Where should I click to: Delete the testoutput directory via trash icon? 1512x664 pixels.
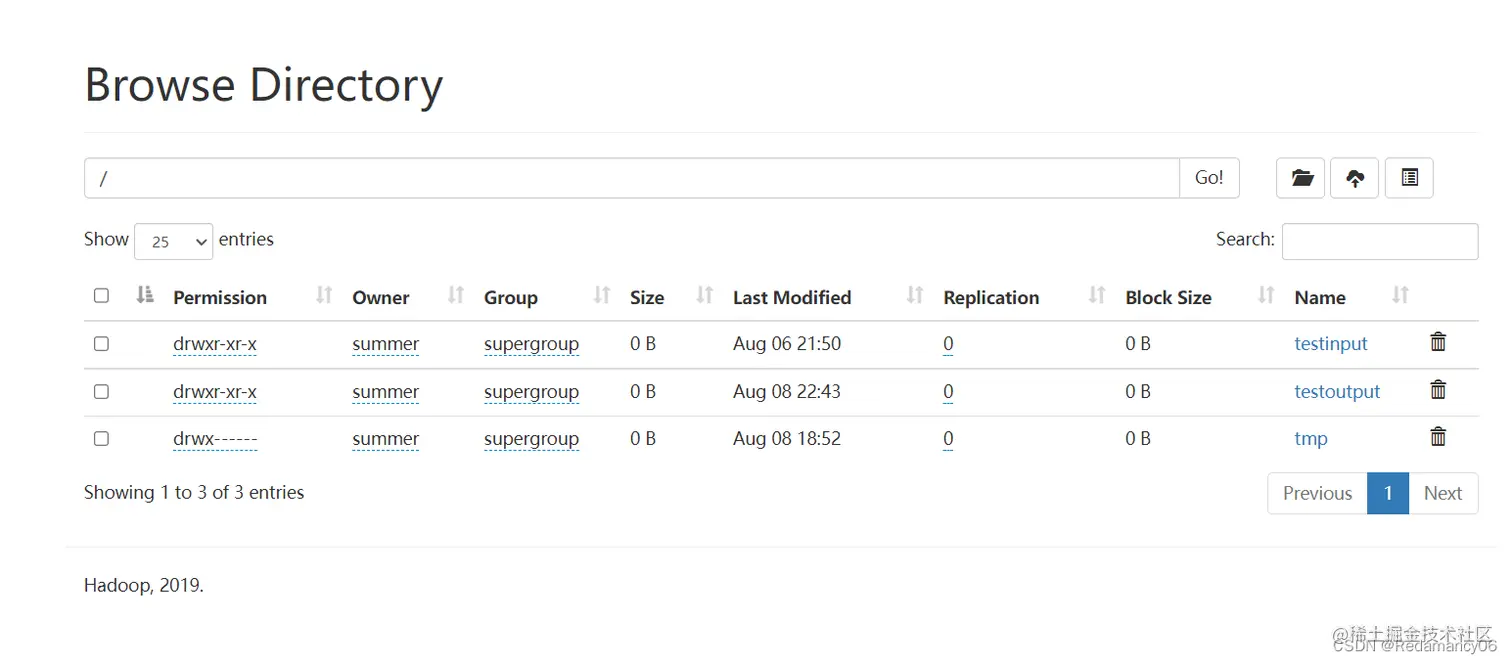click(x=1438, y=390)
